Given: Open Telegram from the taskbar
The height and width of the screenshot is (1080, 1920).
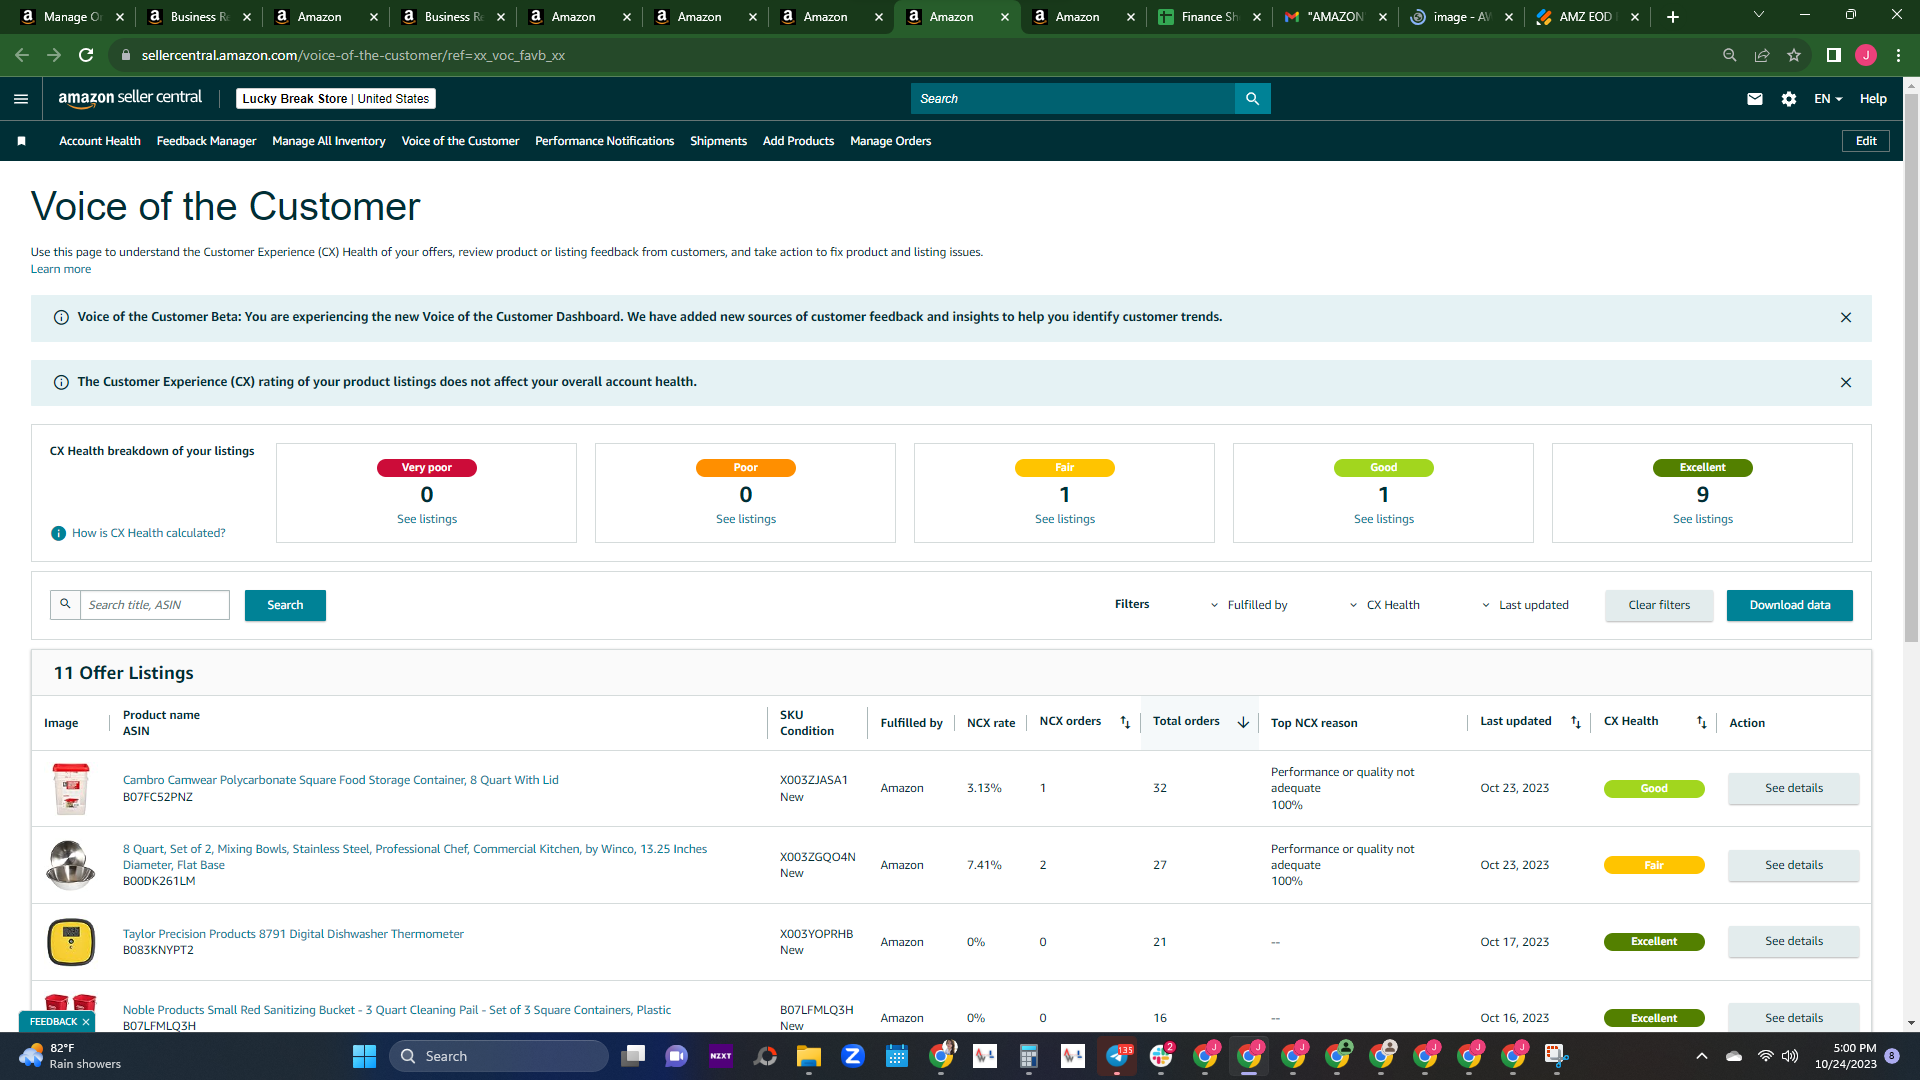Looking at the screenshot, I should click(1117, 1056).
